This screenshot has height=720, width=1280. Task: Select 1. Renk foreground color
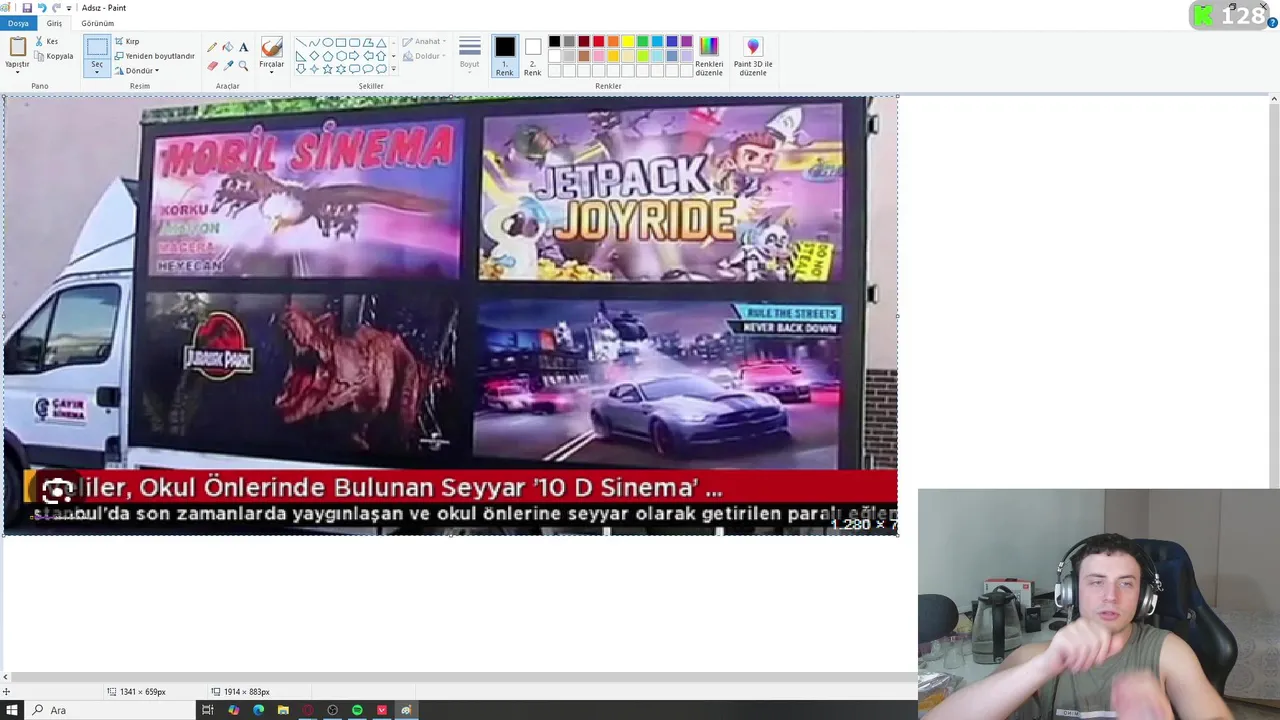click(505, 56)
